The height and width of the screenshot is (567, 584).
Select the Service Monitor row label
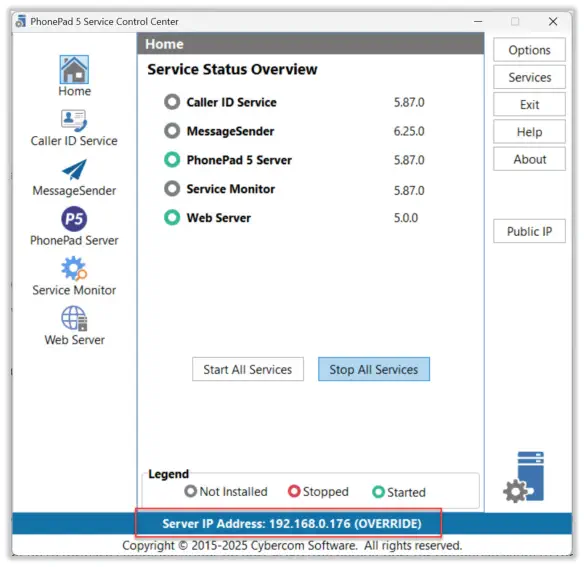231,189
